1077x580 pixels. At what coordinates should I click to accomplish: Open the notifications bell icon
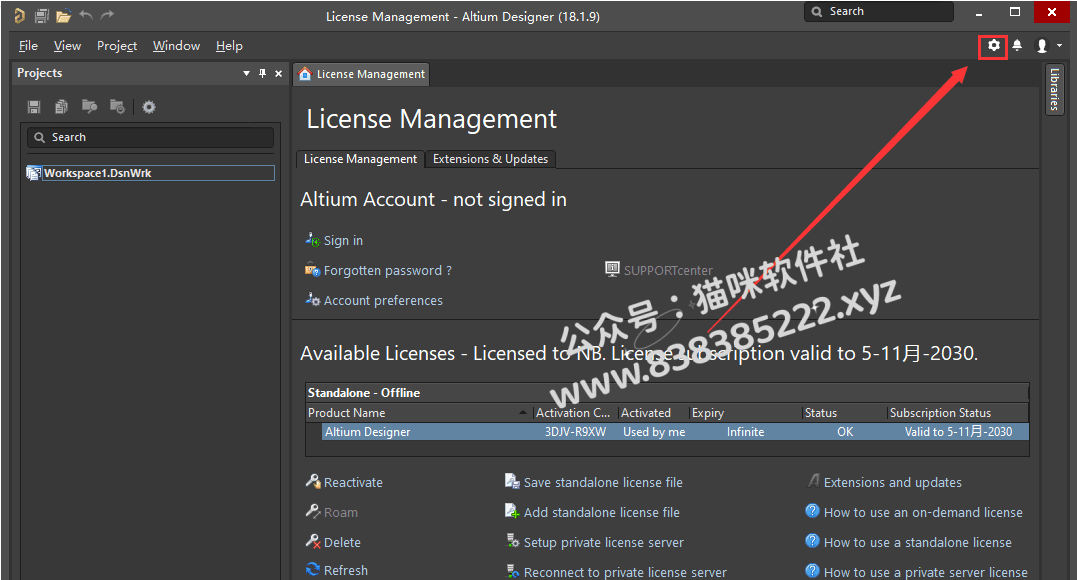tap(1017, 45)
